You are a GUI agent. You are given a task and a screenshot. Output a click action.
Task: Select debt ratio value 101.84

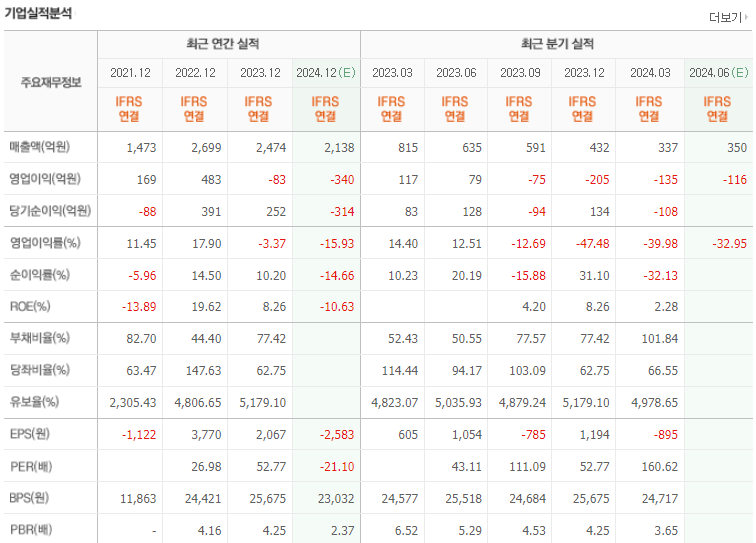[660, 339]
